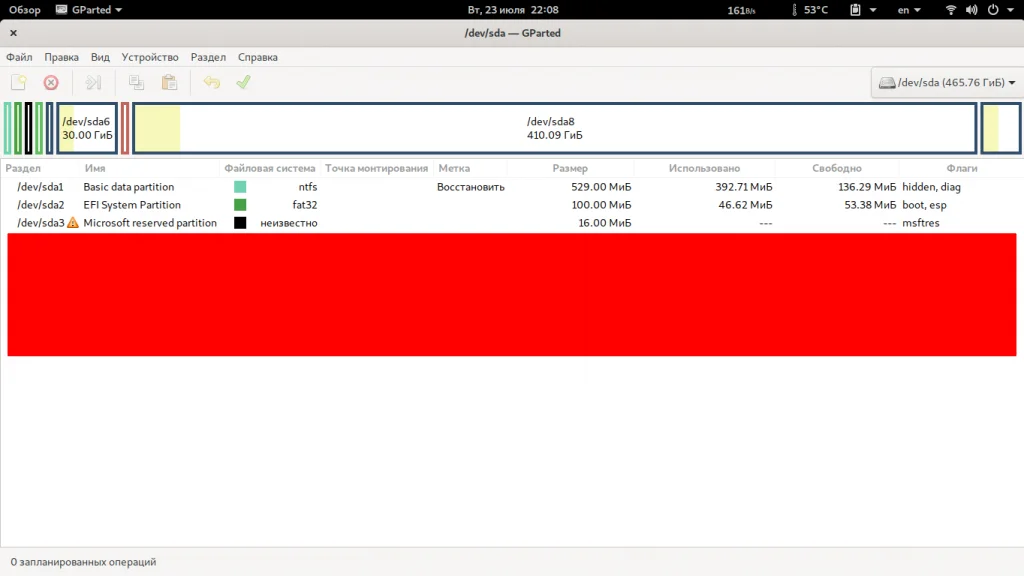The image size is (1024, 576).
Task: Open the date and time Вт, 23 июля 22:08
Action: tap(513, 10)
